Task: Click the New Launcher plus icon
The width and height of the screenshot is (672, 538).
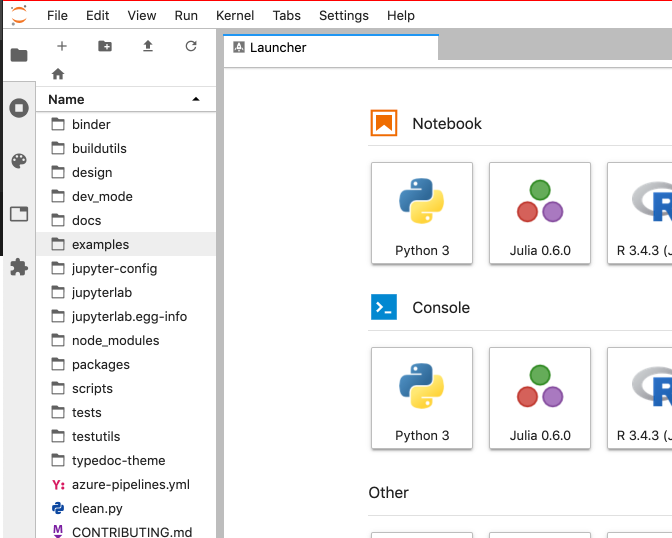Action: click(62, 46)
